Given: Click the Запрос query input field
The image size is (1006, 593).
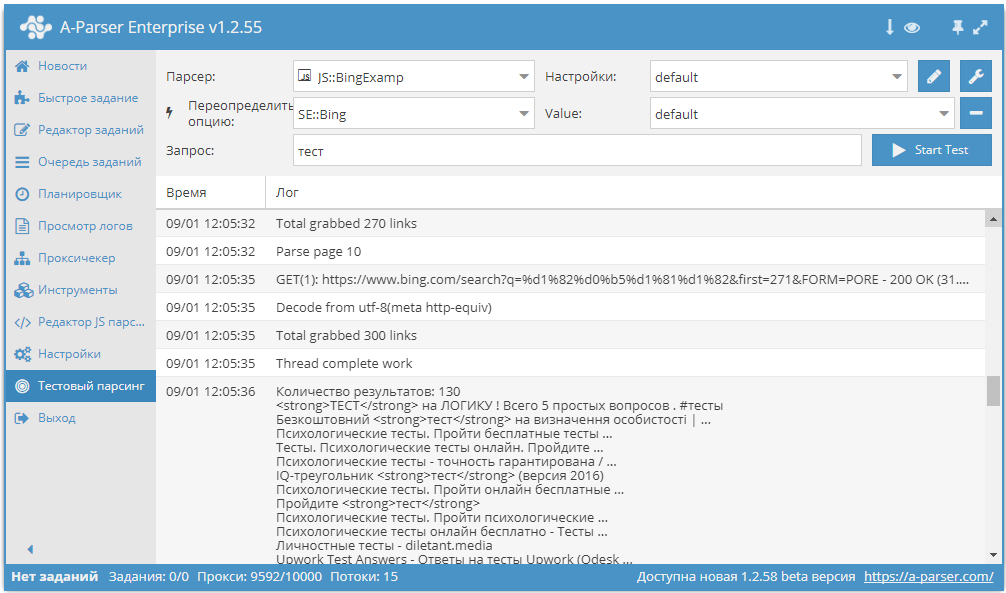Looking at the screenshot, I should [577, 151].
